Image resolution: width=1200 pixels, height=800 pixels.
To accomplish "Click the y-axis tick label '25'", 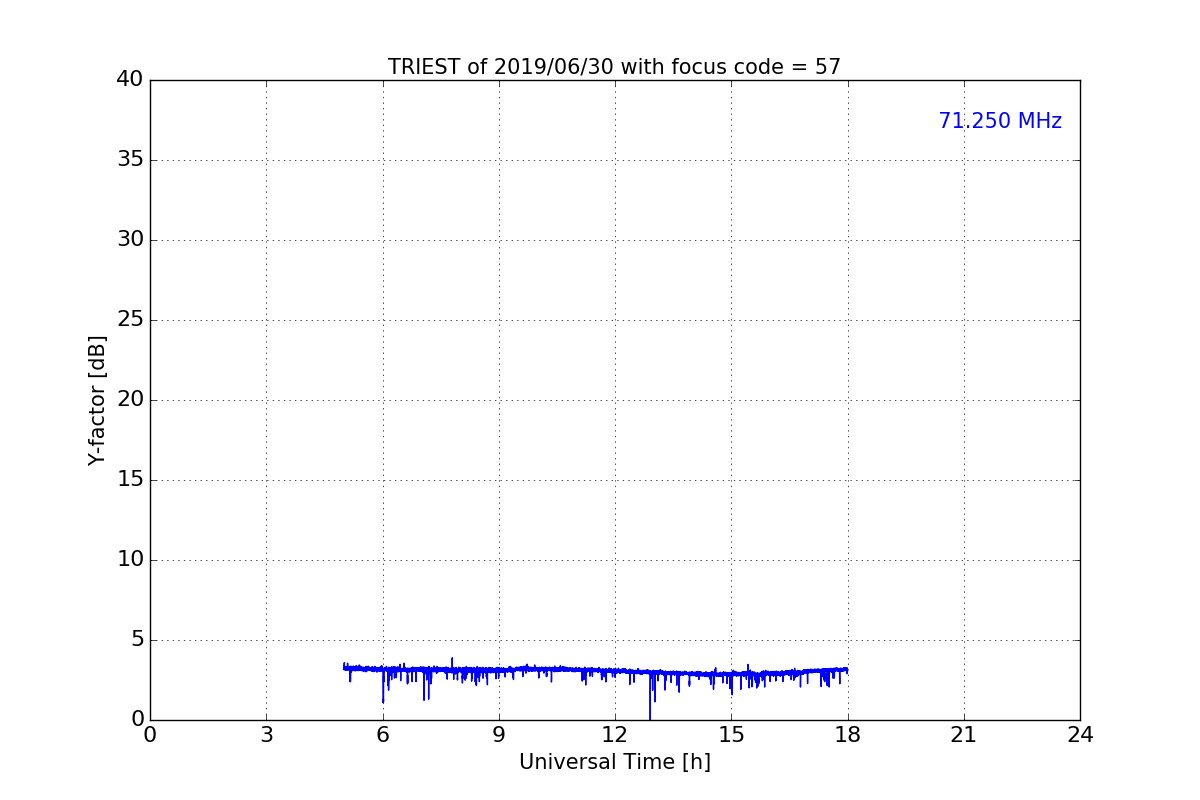I will (130, 320).
